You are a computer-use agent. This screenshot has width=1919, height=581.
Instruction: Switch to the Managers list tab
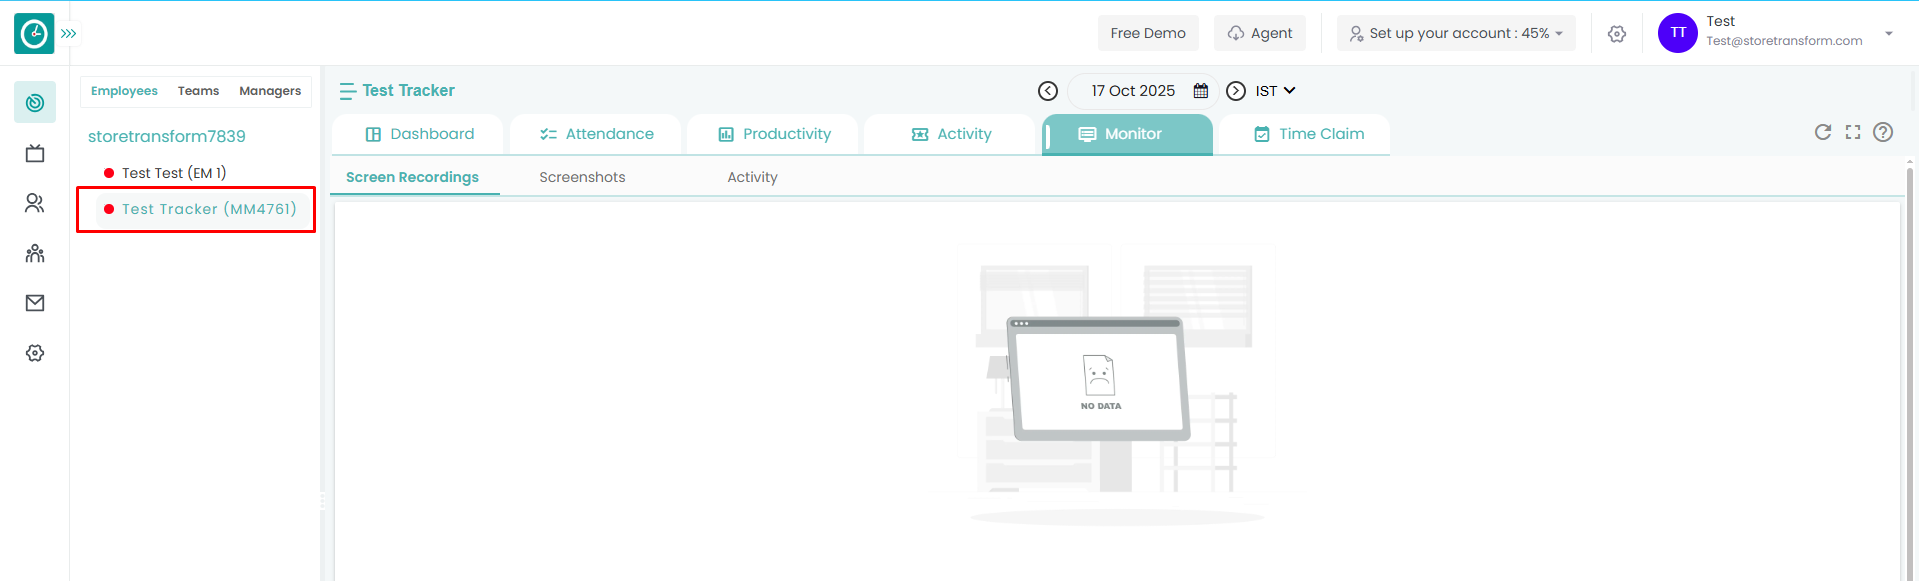270,91
